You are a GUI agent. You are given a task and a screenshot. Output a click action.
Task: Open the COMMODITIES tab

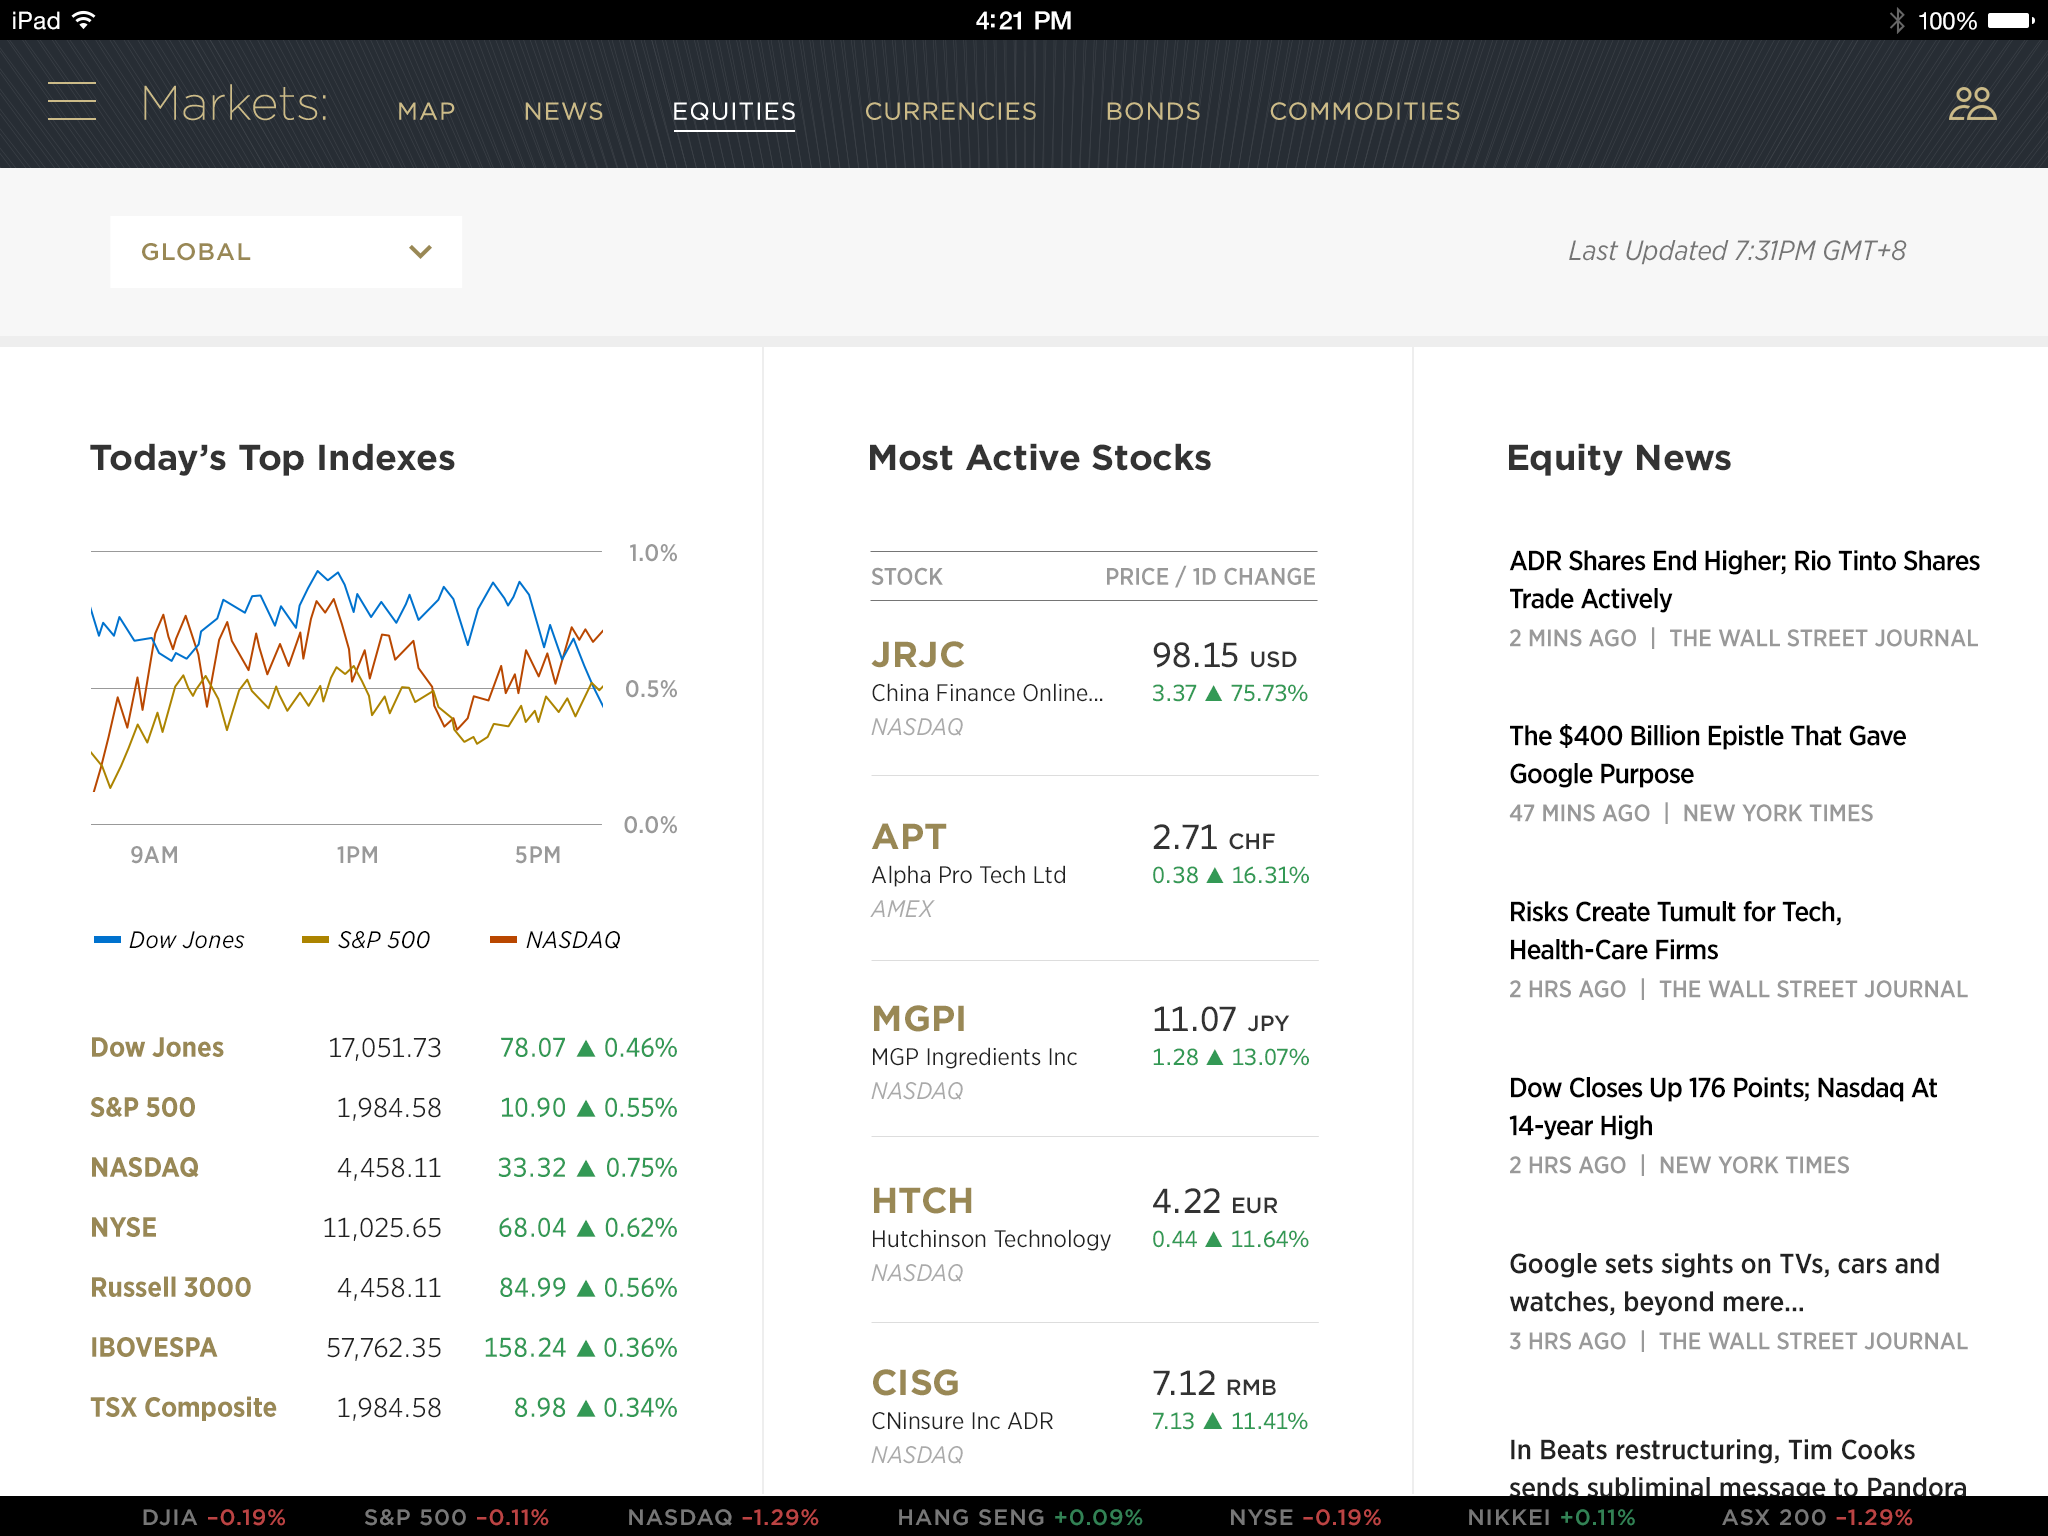[1364, 111]
